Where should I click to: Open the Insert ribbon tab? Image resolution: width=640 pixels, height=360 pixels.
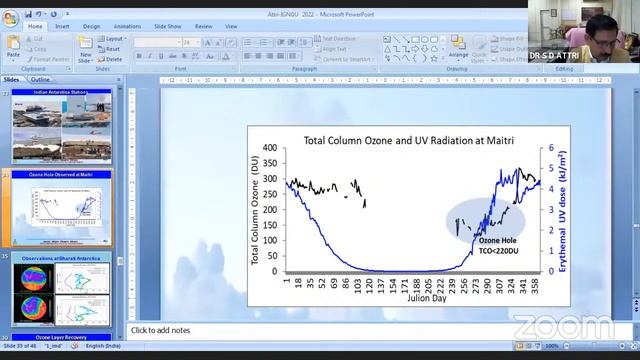click(62, 27)
